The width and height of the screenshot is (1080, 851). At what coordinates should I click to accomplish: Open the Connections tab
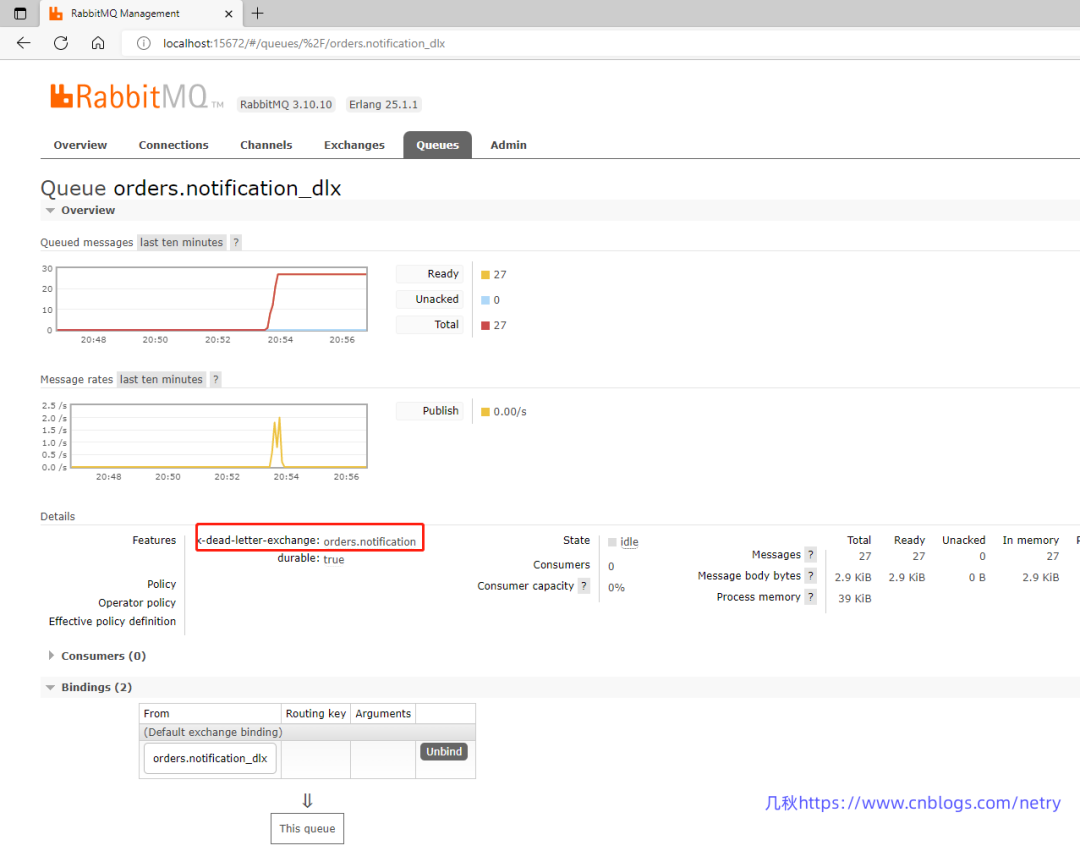[174, 145]
